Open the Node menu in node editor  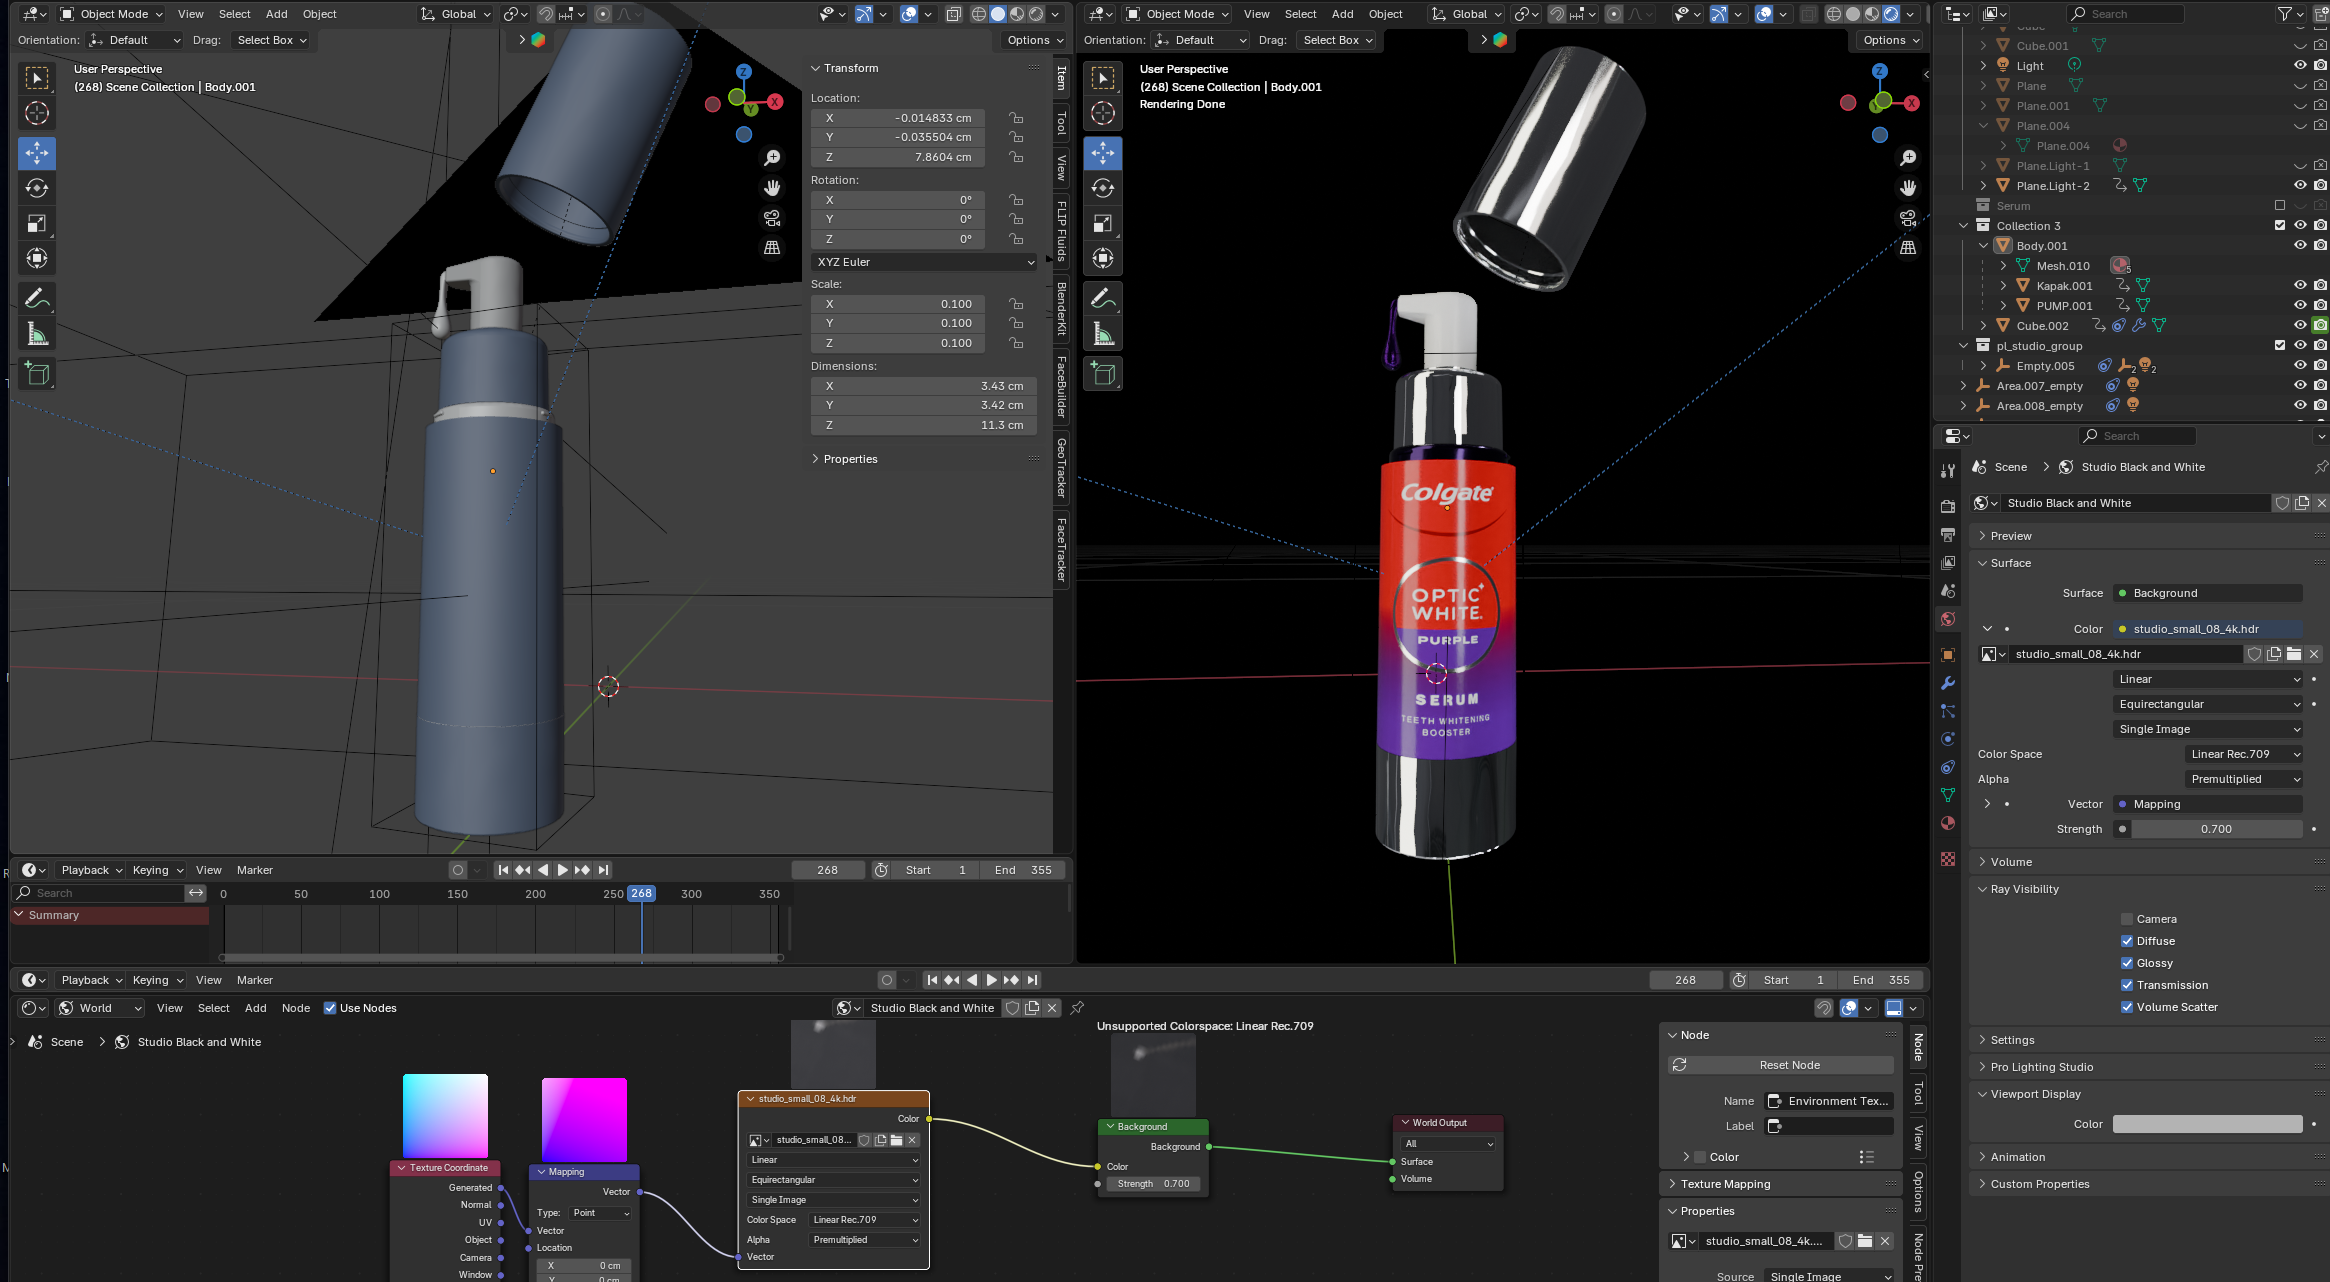point(296,1008)
